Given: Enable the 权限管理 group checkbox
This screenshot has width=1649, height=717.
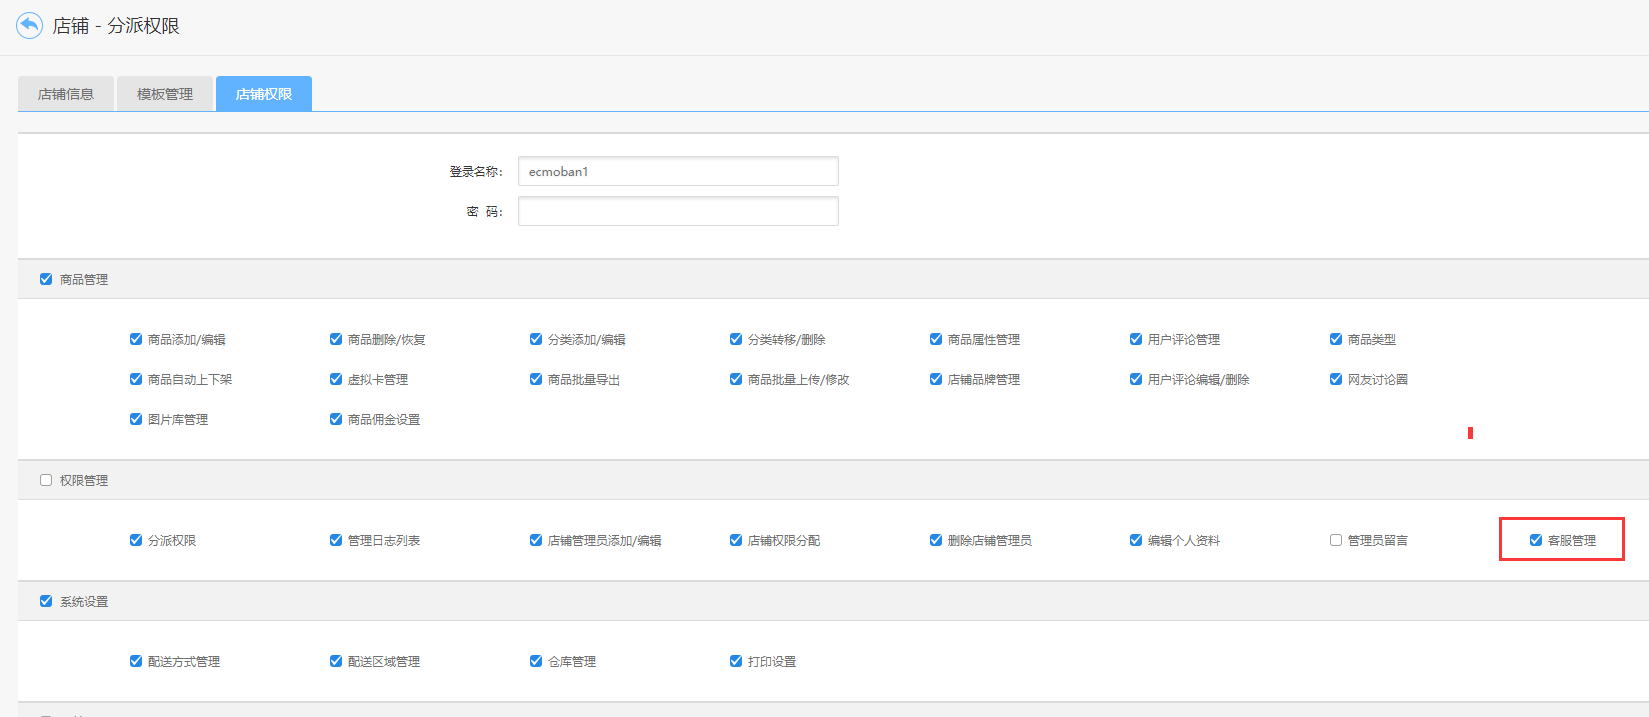Looking at the screenshot, I should click(46, 480).
